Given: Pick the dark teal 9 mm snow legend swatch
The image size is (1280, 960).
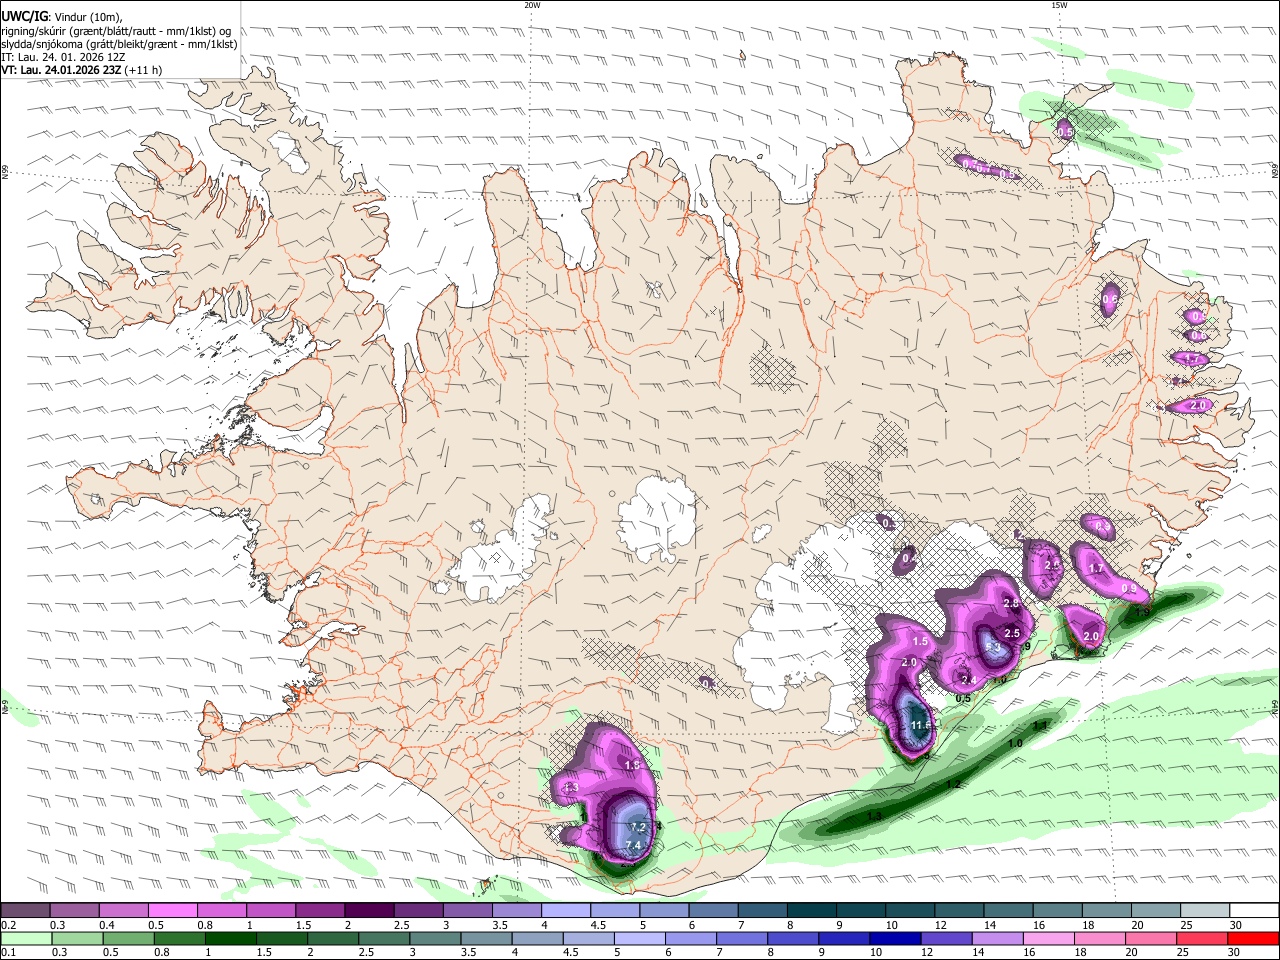Looking at the screenshot, I should (861, 911).
